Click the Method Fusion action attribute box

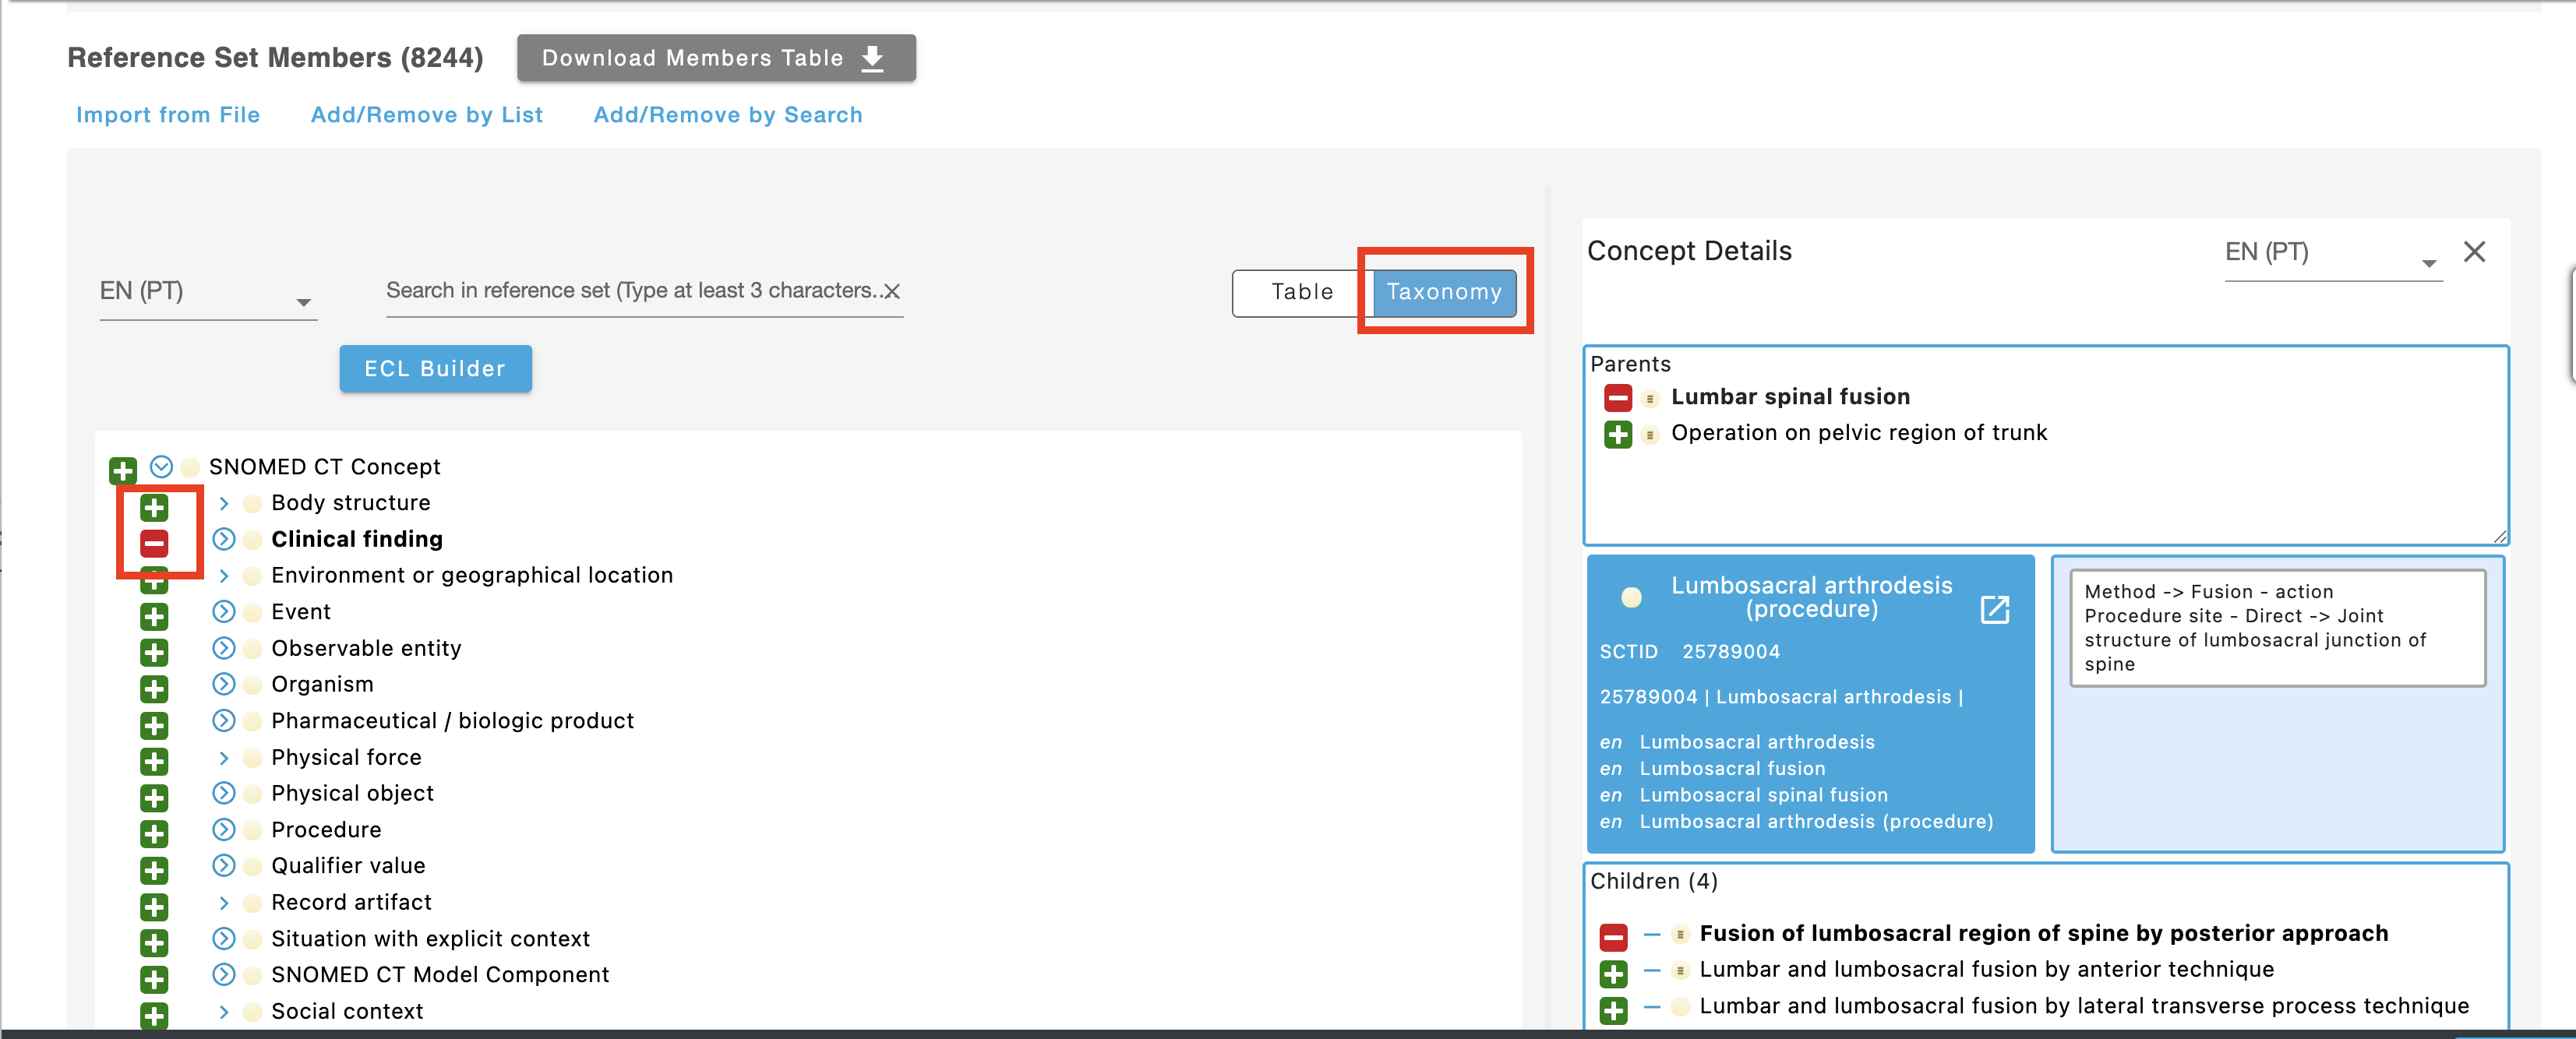[x=2277, y=628]
